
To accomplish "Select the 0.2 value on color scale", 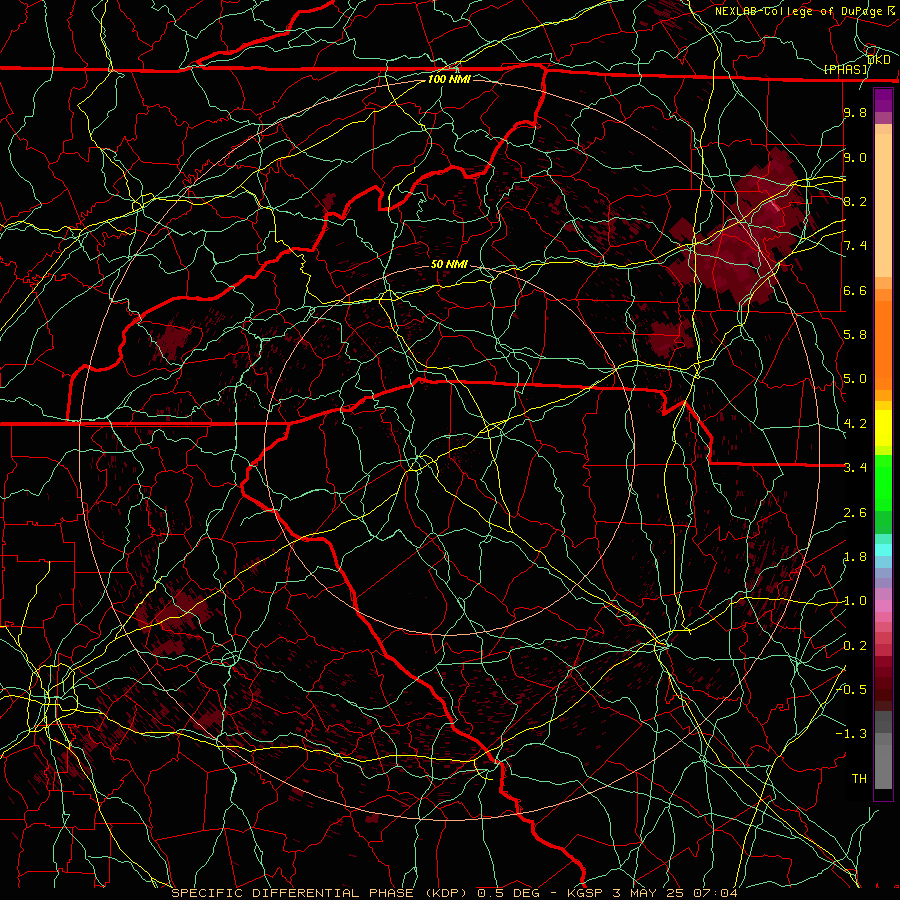I will [855, 646].
